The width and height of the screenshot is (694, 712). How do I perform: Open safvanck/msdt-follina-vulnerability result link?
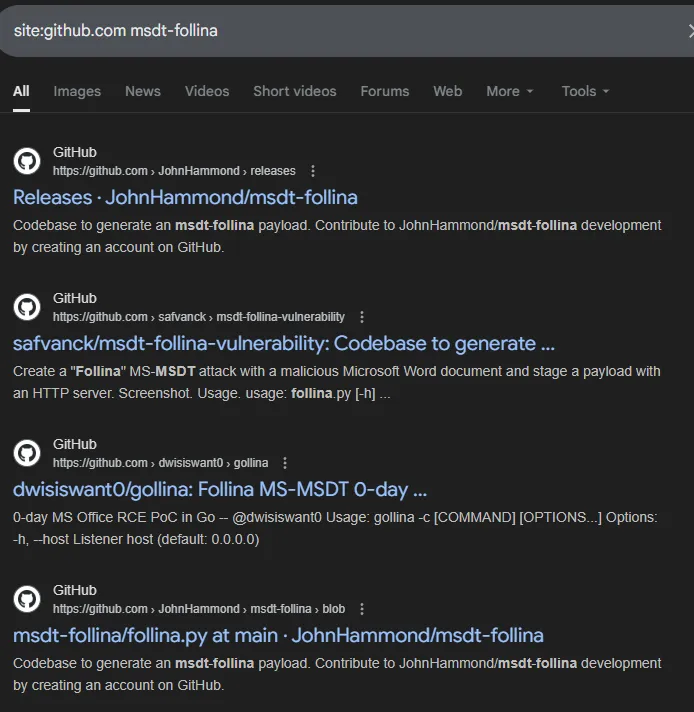click(283, 343)
